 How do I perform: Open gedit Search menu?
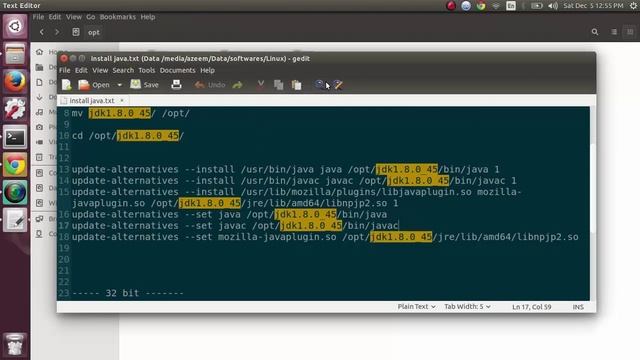(123, 70)
